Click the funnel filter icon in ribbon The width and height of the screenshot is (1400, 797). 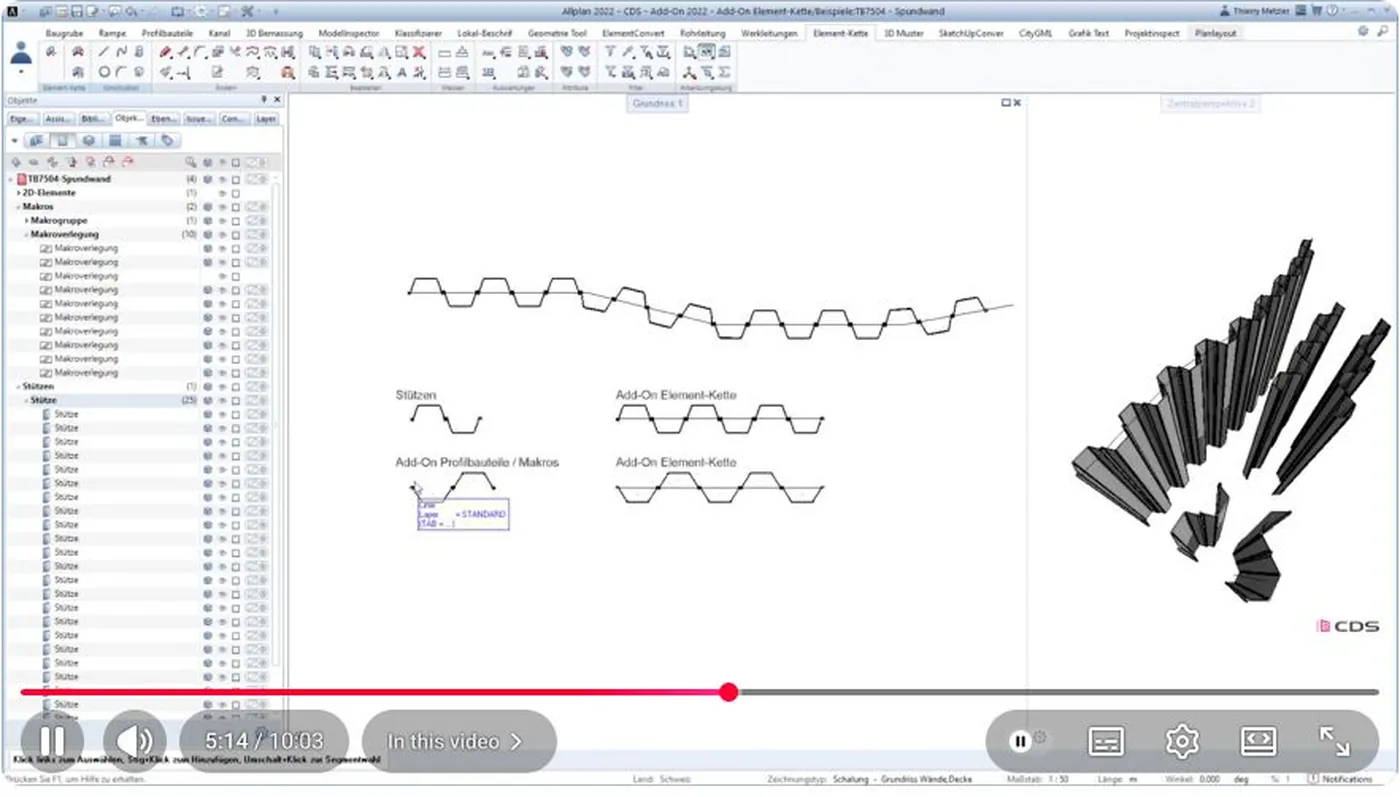tap(610, 52)
